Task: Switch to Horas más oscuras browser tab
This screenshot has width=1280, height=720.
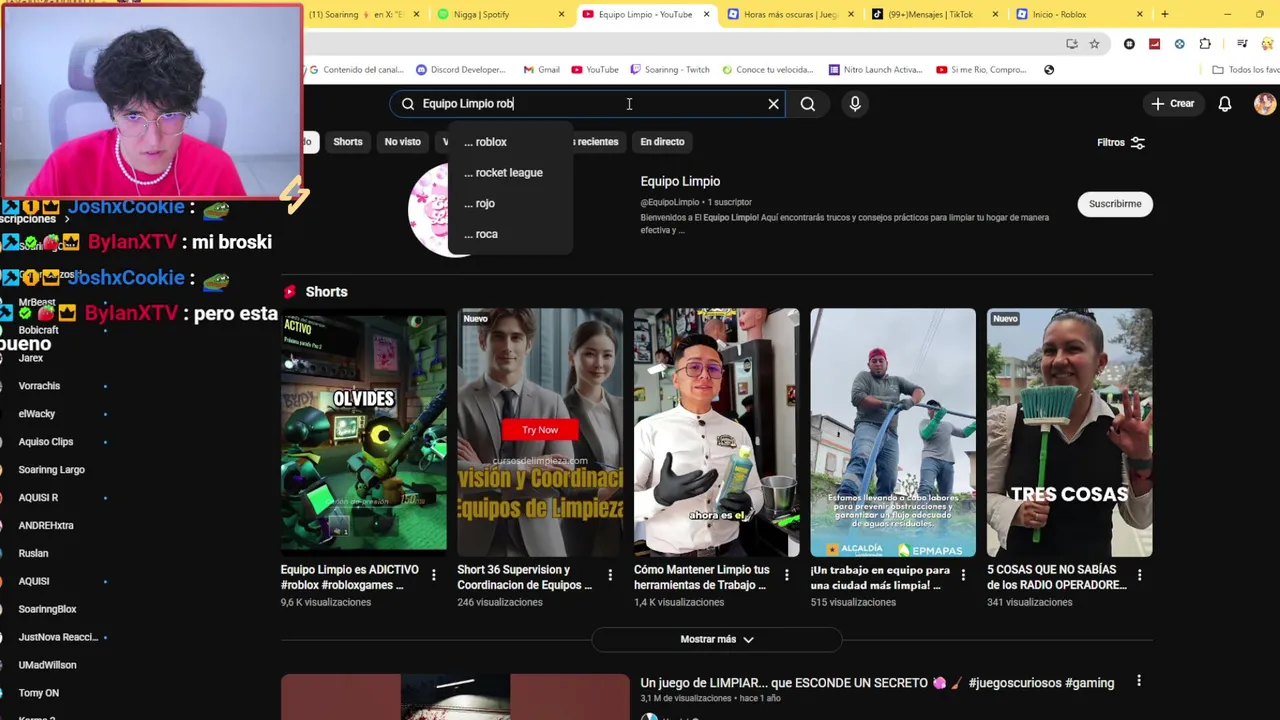Action: (x=790, y=14)
